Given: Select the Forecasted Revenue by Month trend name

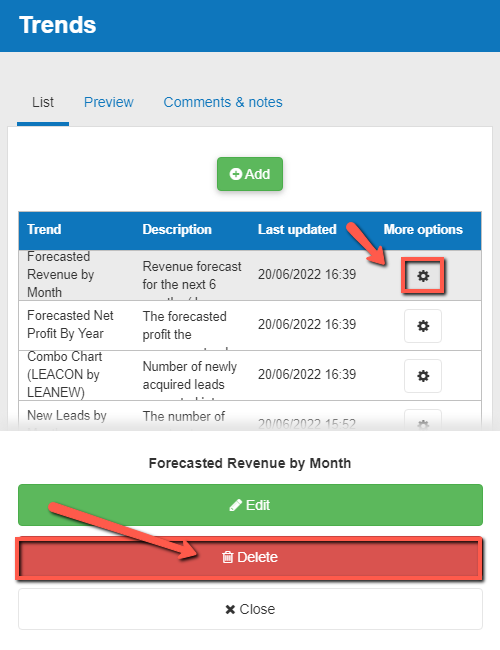Looking at the screenshot, I should pos(61,274).
